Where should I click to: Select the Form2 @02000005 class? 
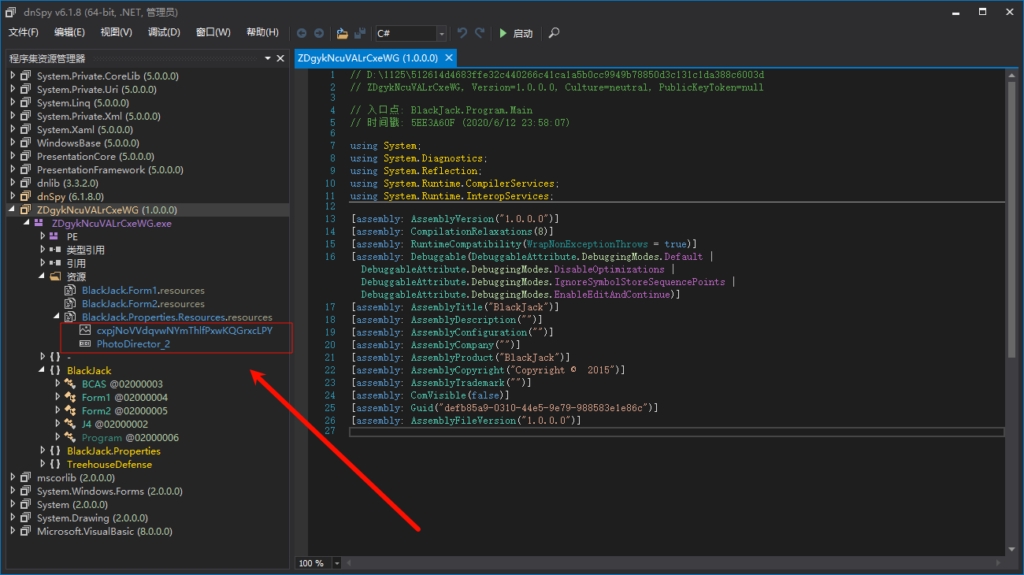click(125, 411)
